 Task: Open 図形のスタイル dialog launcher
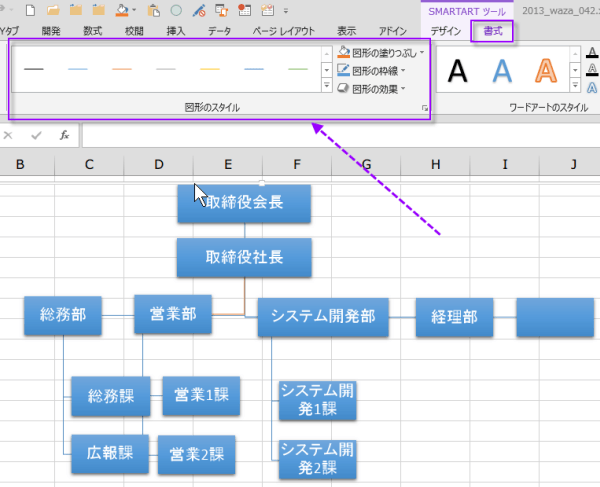(x=425, y=108)
